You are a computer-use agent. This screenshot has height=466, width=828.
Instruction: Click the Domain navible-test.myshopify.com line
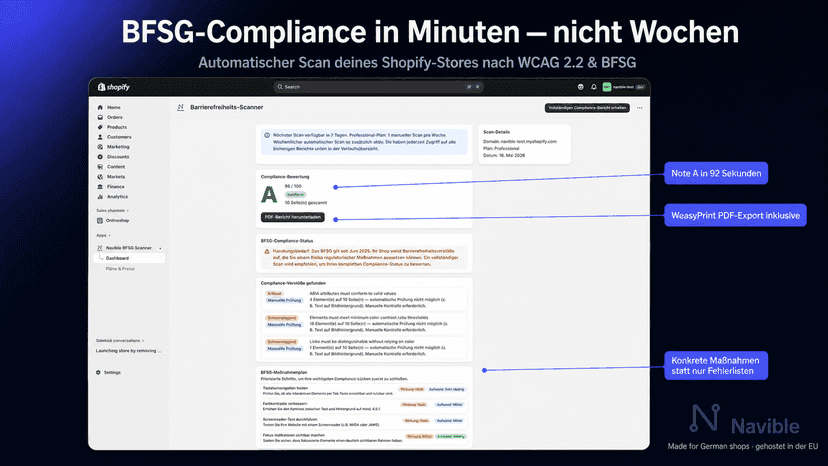click(x=520, y=142)
